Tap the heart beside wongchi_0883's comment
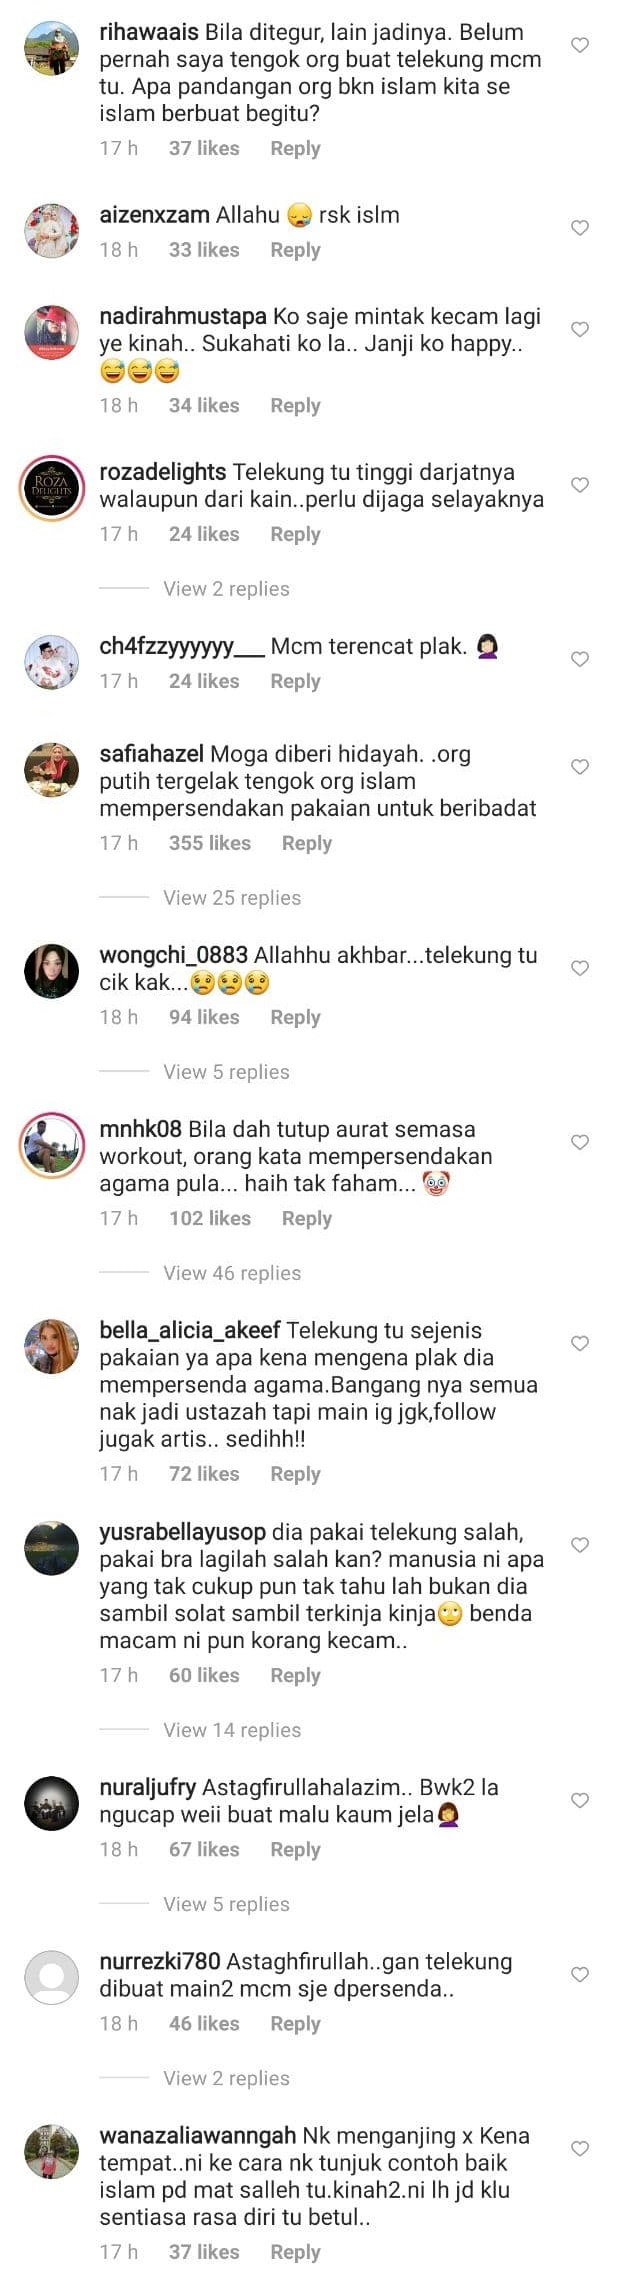 click(579, 968)
